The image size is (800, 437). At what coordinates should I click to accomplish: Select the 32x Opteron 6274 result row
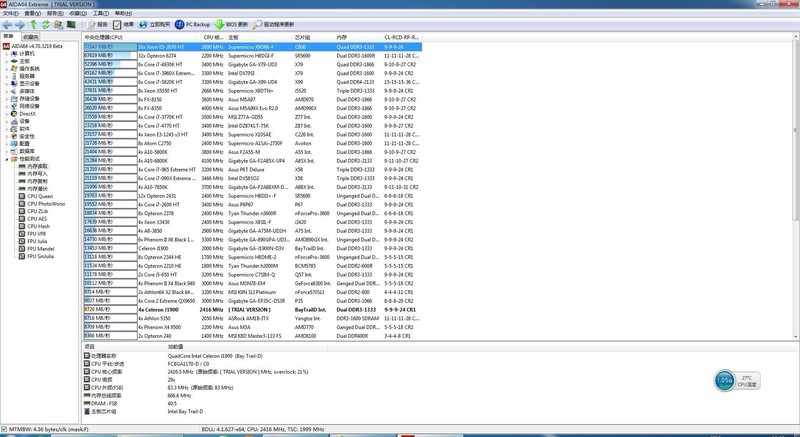(253, 56)
